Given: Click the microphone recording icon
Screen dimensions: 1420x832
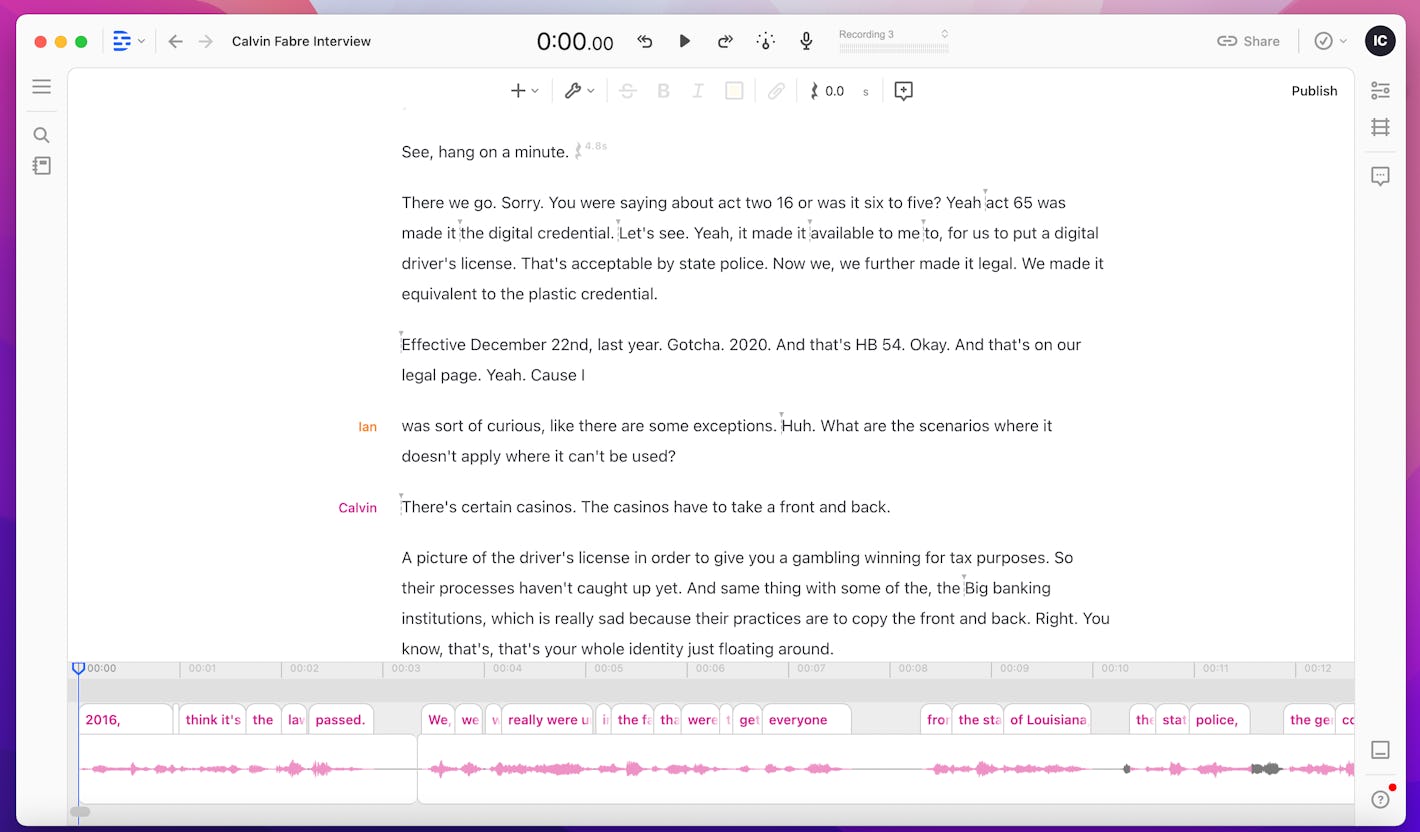Looking at the screenshot, I should (x=806, y=41).
